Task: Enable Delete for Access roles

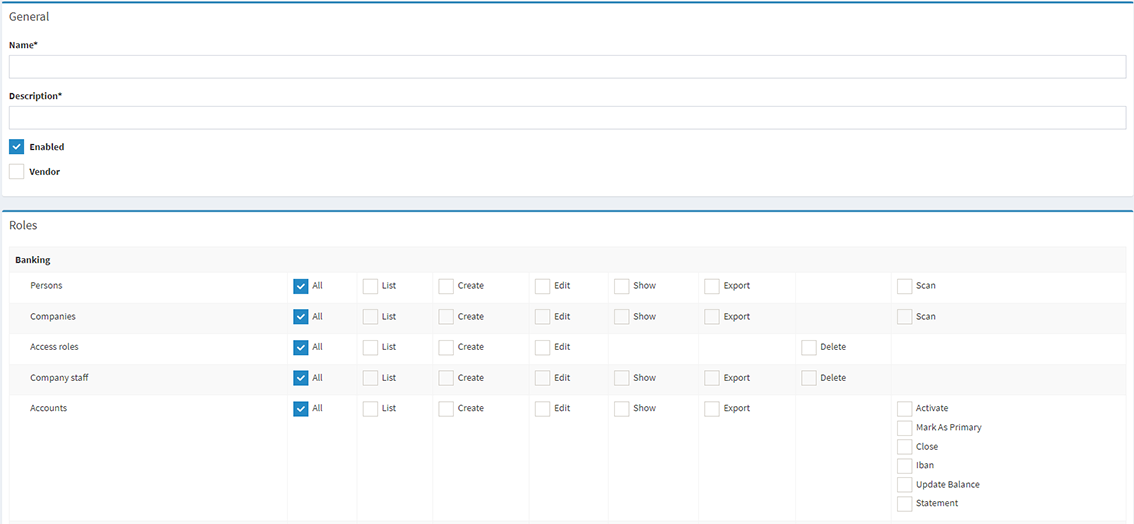Action: coord(809,348)
